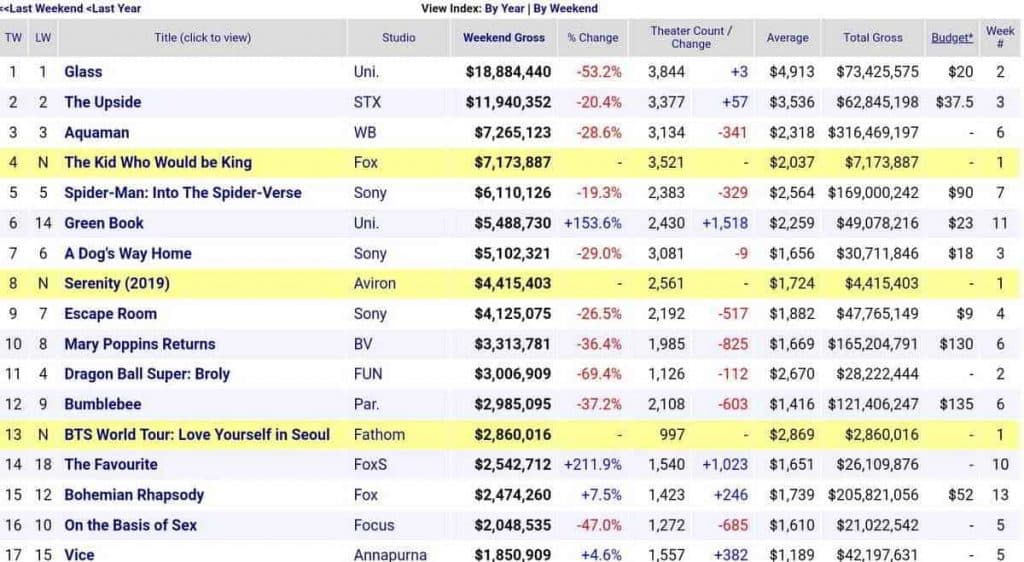Select the Aquaman title link

coord(96,132)
